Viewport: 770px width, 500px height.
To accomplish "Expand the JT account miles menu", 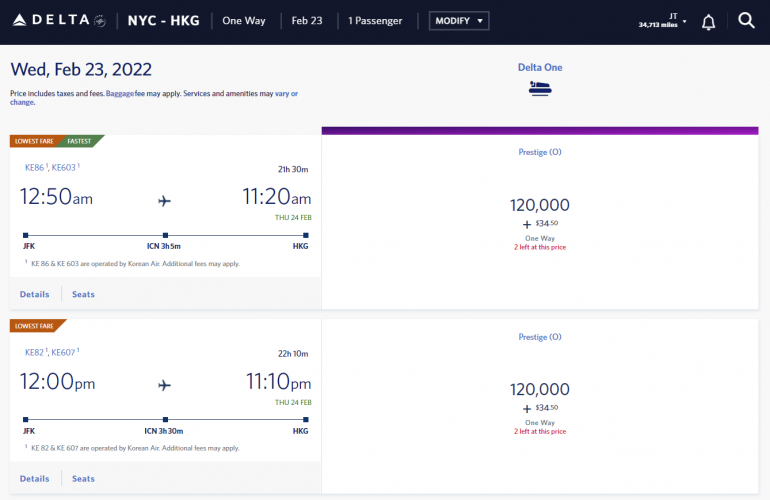I will (663, 21).
